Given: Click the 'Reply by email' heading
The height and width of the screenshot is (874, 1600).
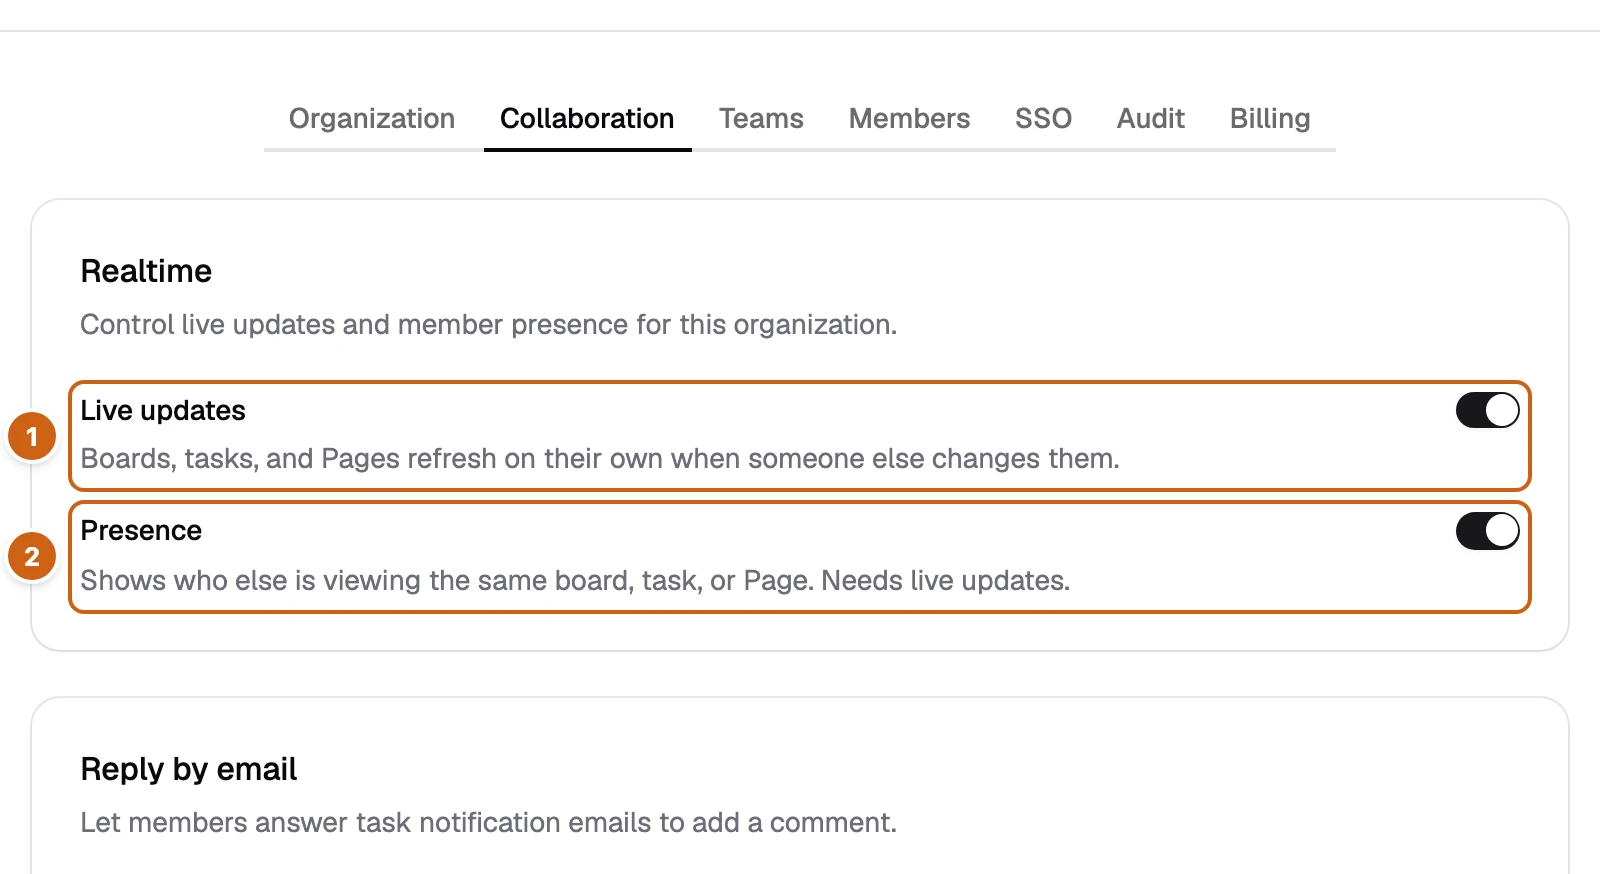Looking at the screenshot, I should 189,769.
